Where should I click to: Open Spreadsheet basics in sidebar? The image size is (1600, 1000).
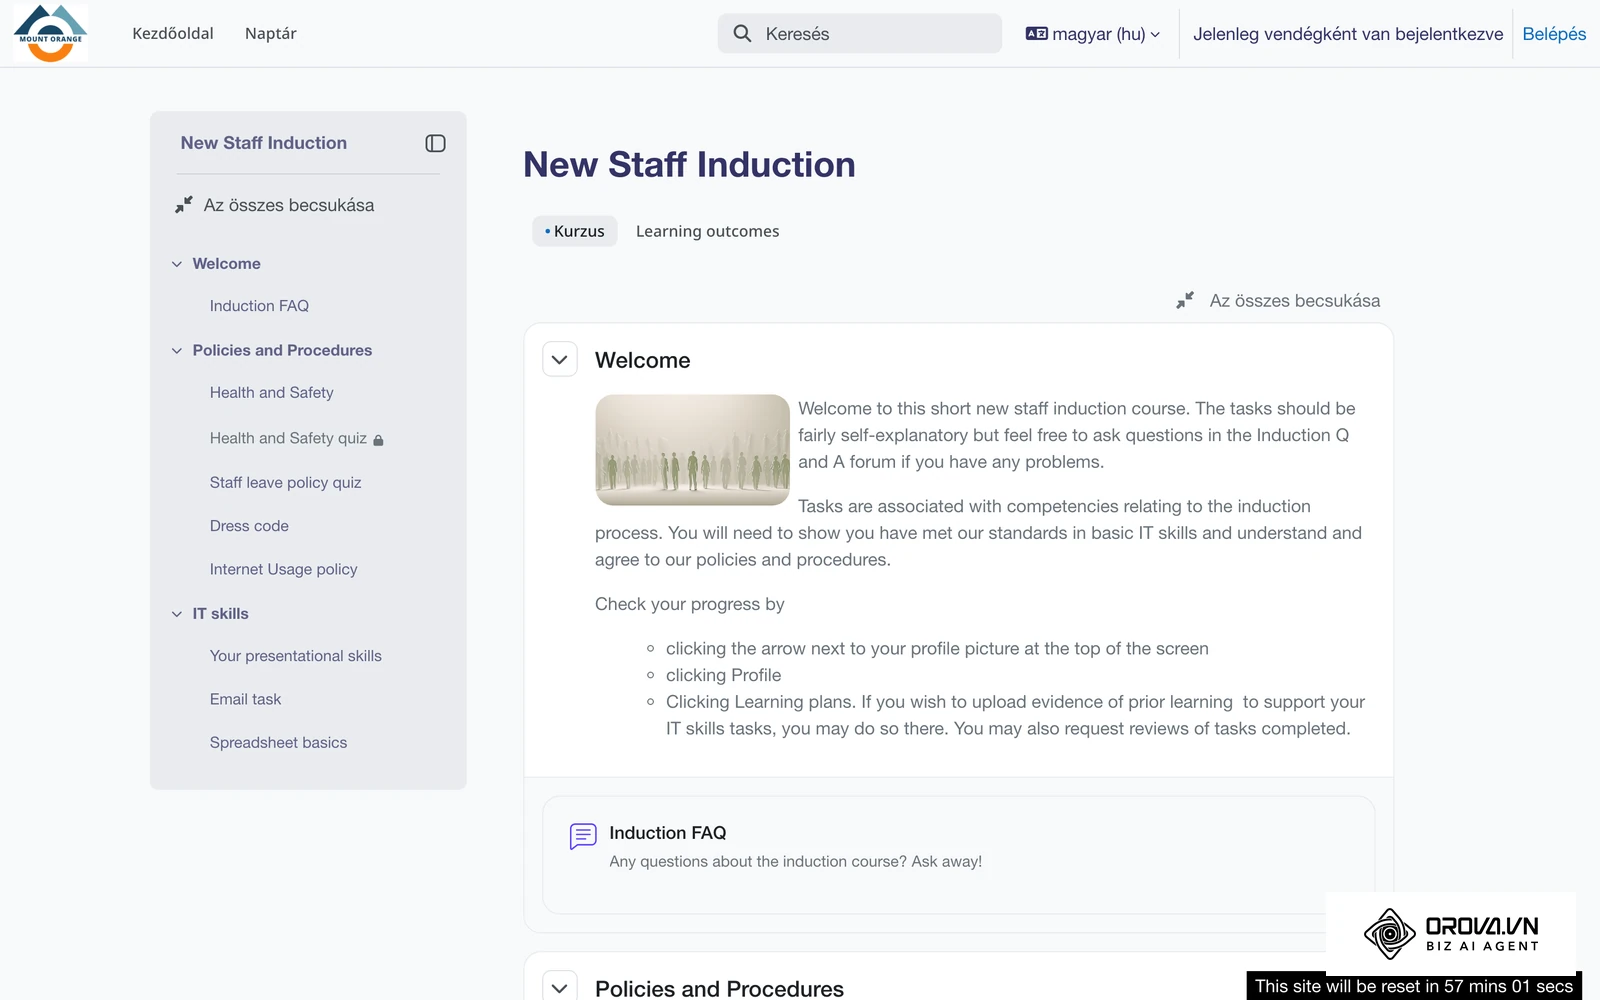[278, 743]
